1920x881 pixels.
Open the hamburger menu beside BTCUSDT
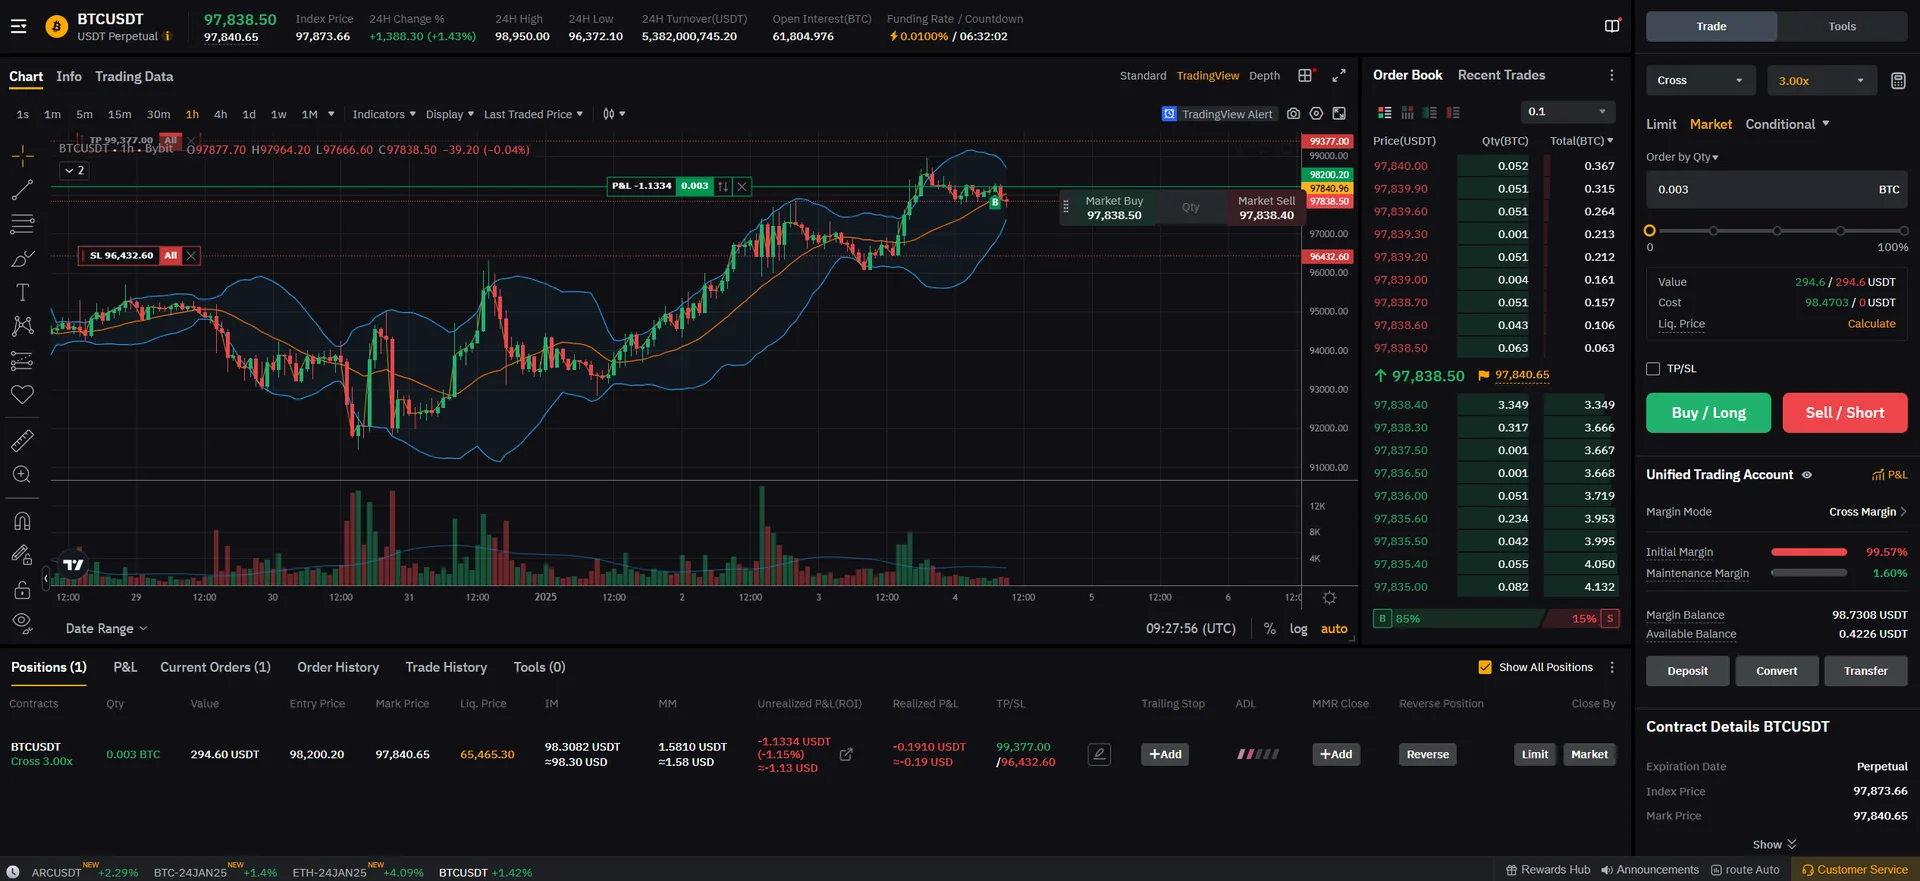pos(19,27)
